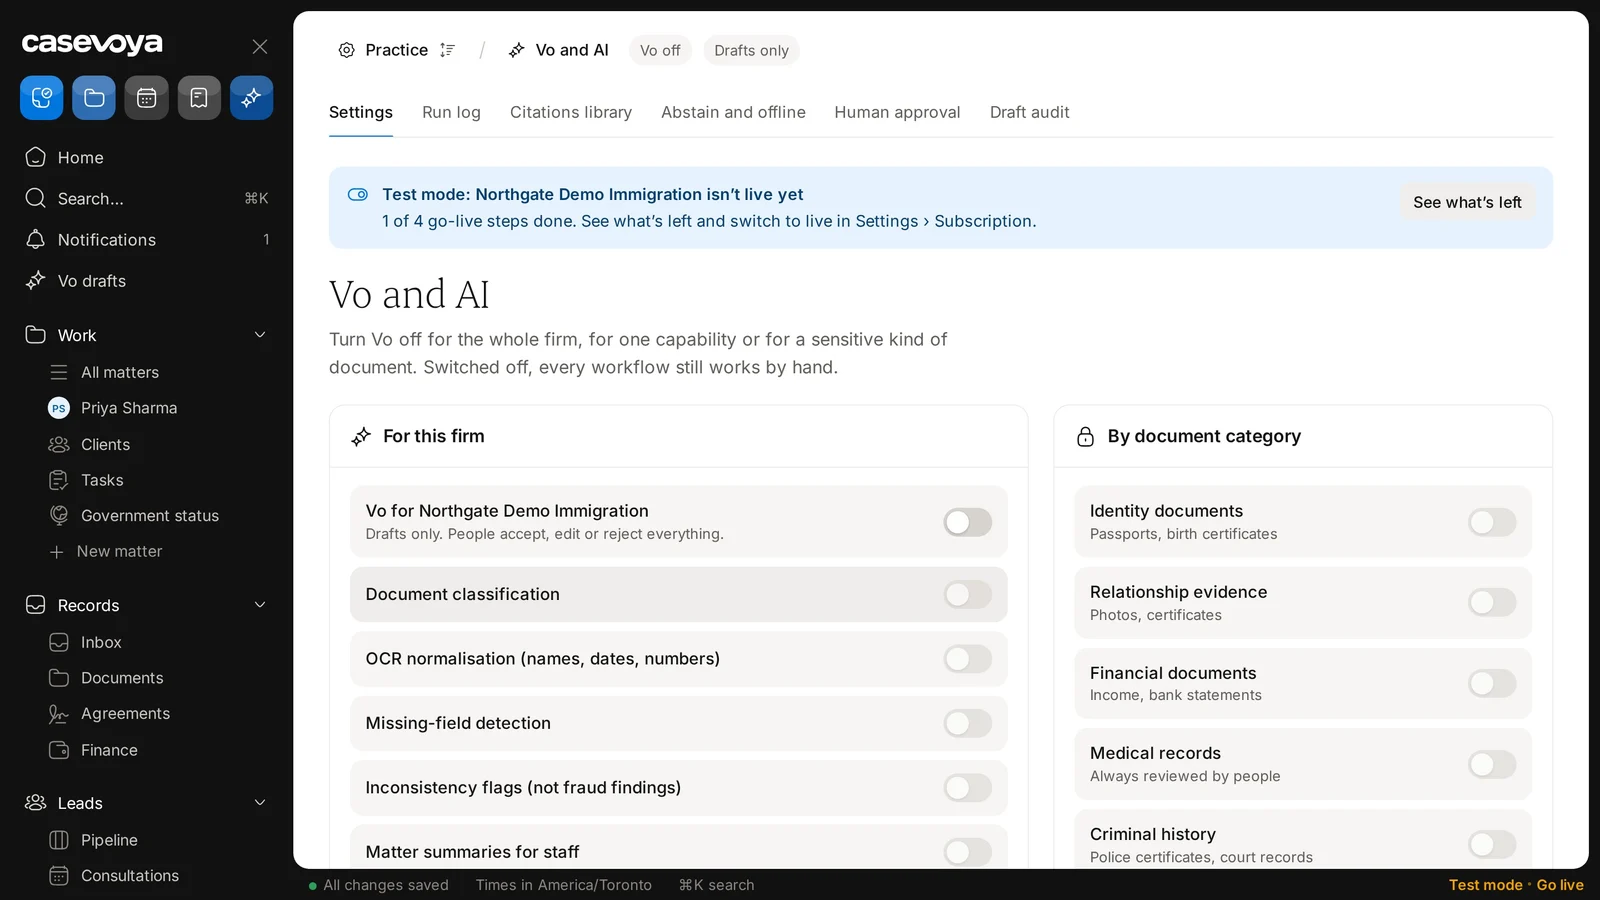The width and height of the screenshot is (1600, 900).
Task: Open the Clients icon under Work
Action: 59,444
